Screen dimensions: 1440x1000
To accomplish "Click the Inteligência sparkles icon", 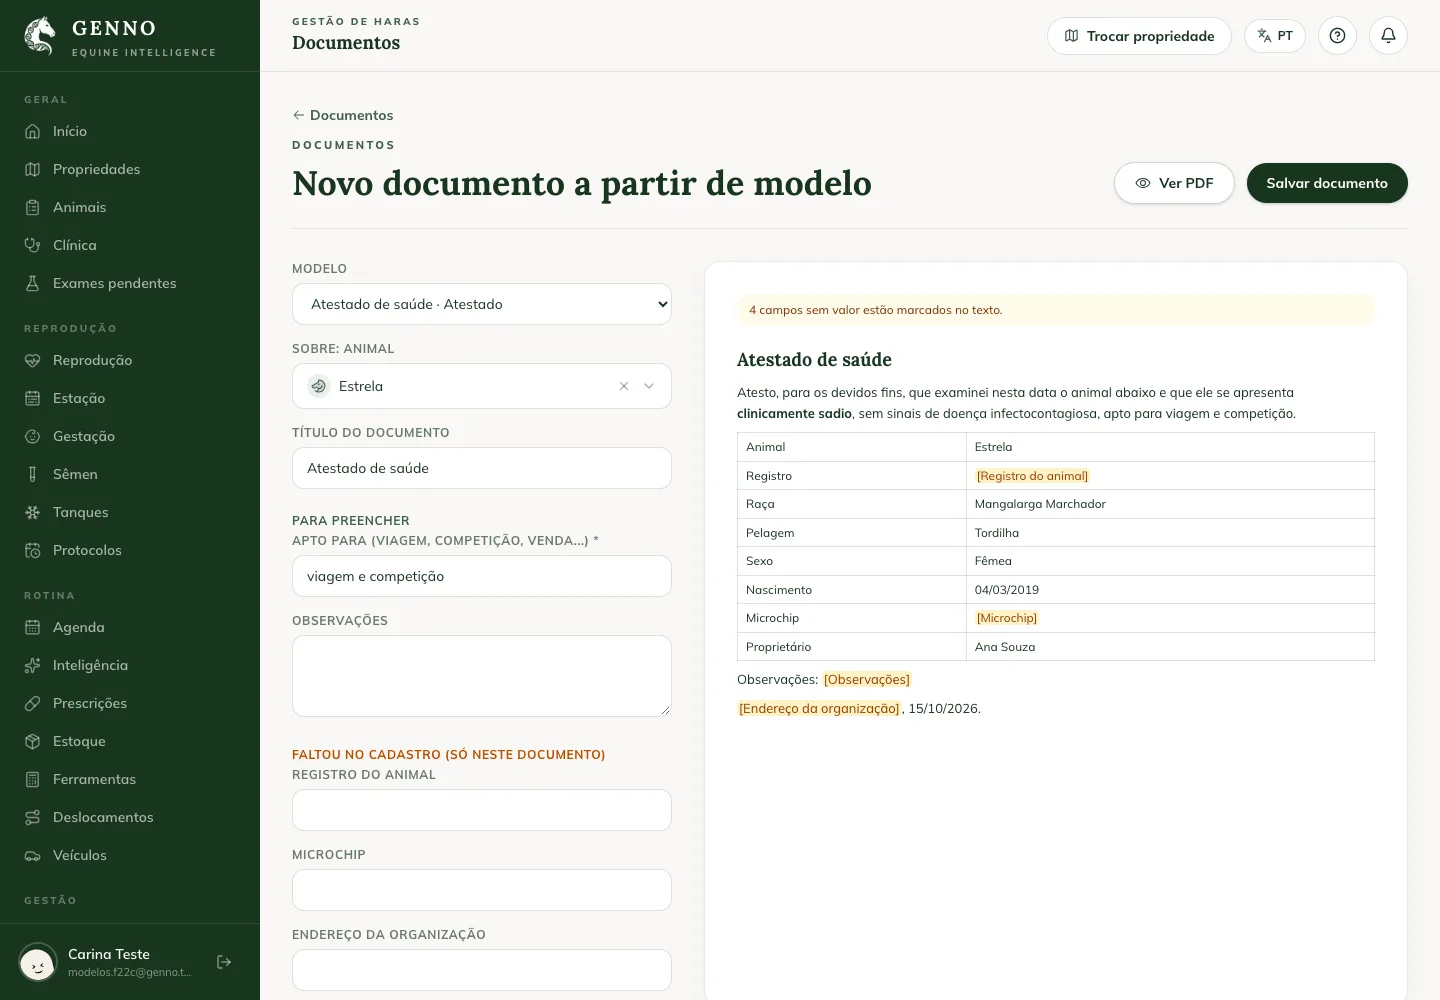I will tap(33, 665).
